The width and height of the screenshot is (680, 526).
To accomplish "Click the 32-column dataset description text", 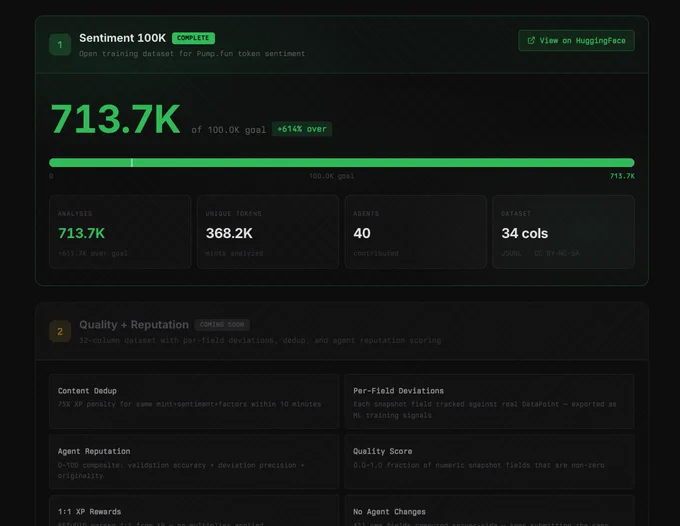I will tap(260, 340).
